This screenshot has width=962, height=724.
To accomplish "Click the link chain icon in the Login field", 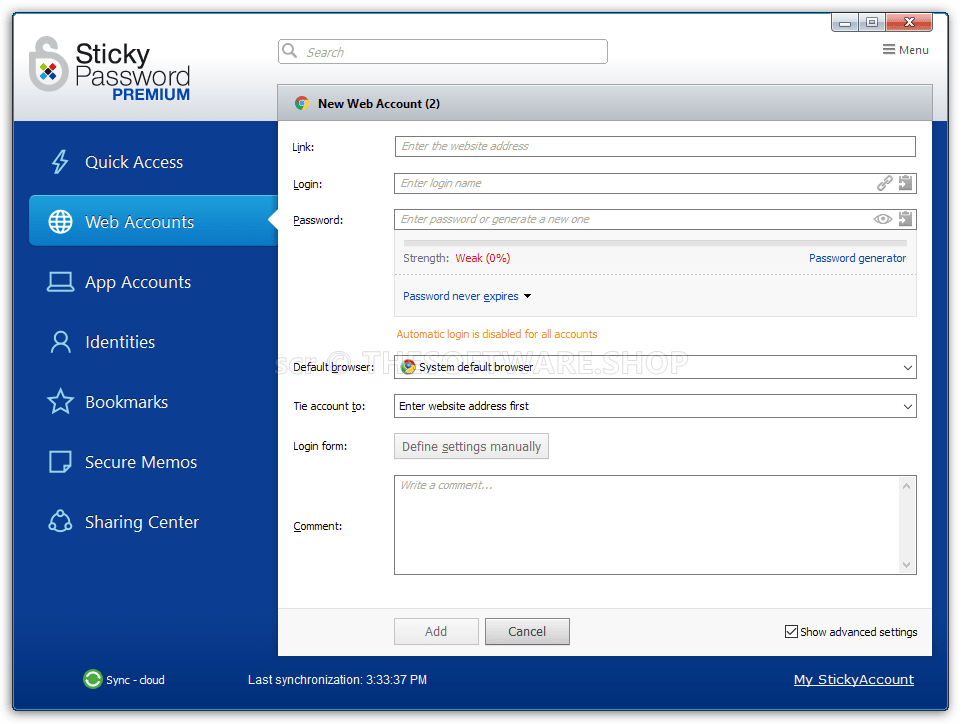I will coord(884,183).
